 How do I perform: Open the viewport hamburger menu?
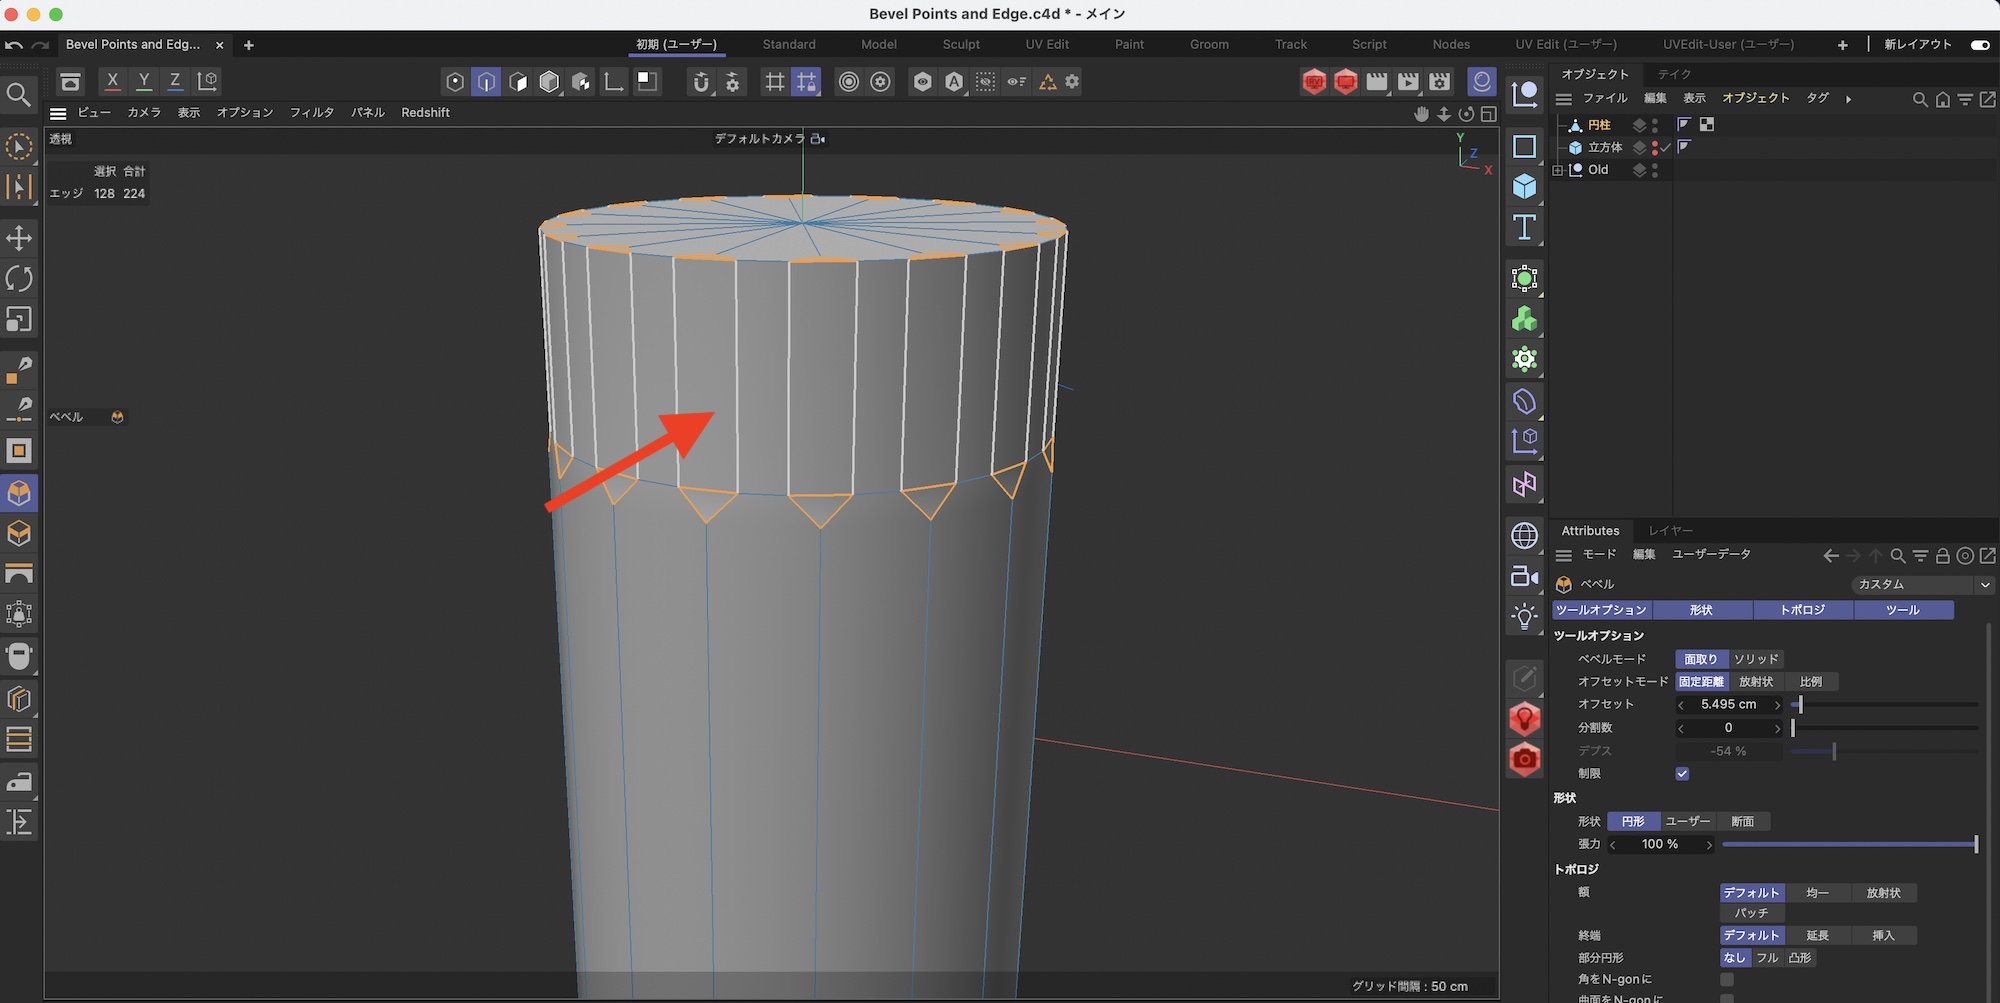click(58, 113)
